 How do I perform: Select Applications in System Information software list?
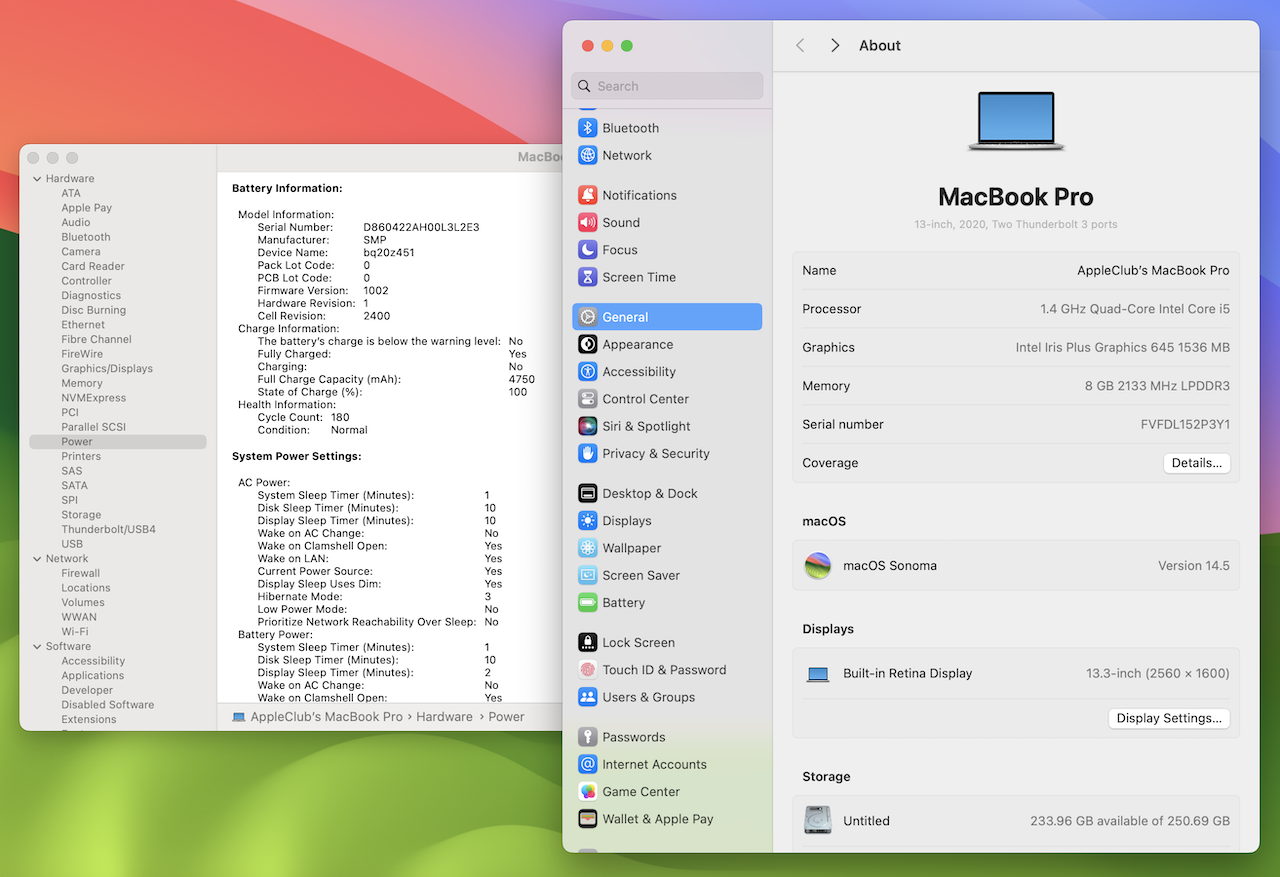point(93,676)
